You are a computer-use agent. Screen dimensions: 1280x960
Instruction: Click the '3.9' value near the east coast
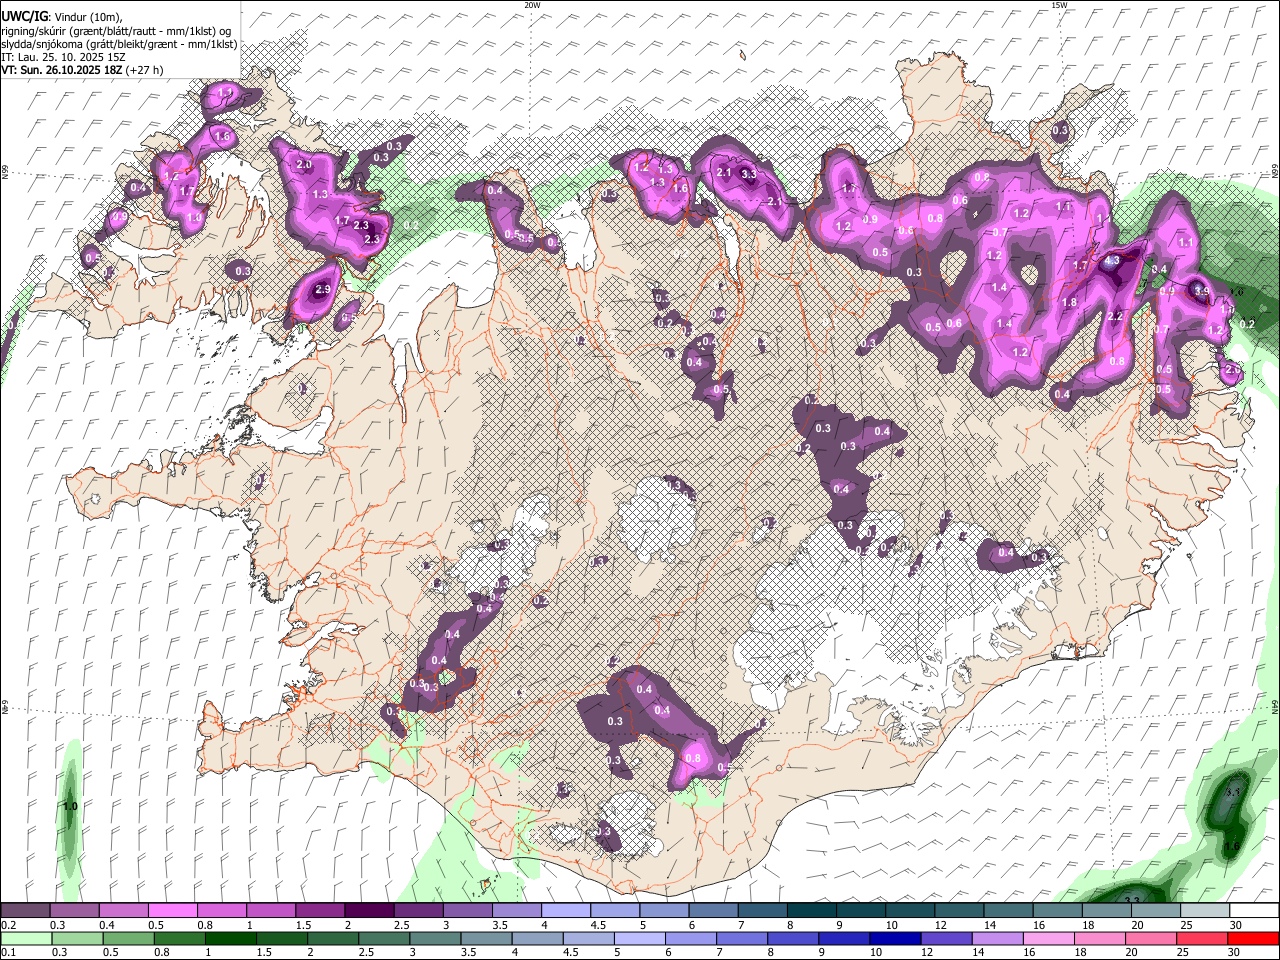[x=1201, y=292]
